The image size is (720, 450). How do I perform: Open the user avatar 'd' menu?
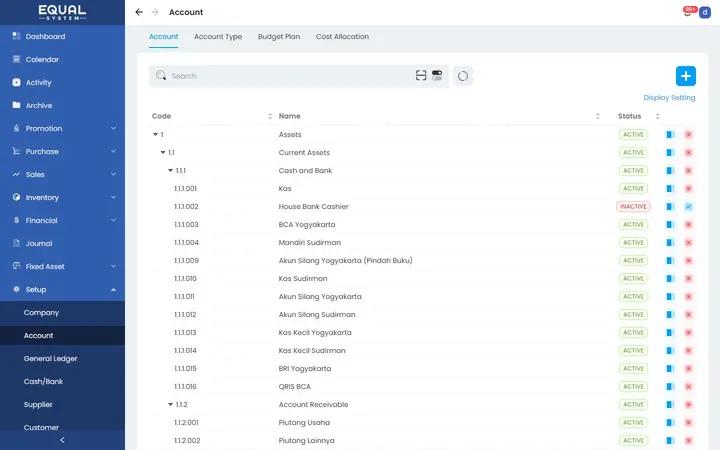click(x=705, y=12)
